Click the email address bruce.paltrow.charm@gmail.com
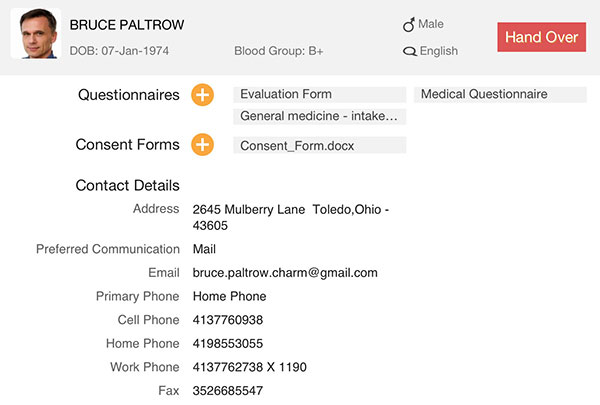The width and height of the screenshot is (600, 405). [285, 272]
